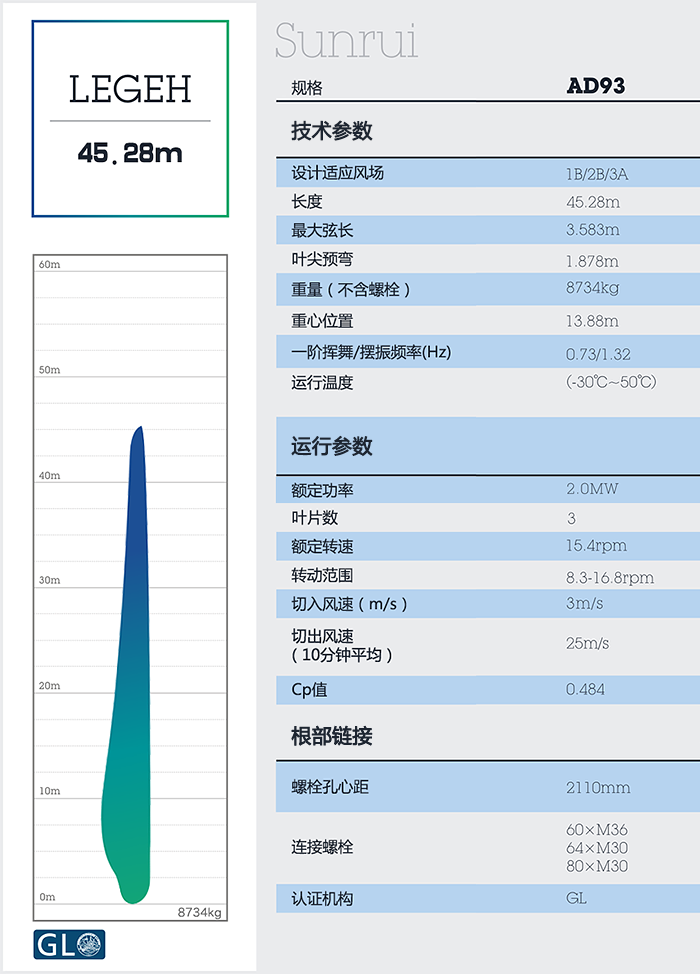Select the 45.28m value in table
The height and width of the screenshot is (974, 700).
point(593,202)
